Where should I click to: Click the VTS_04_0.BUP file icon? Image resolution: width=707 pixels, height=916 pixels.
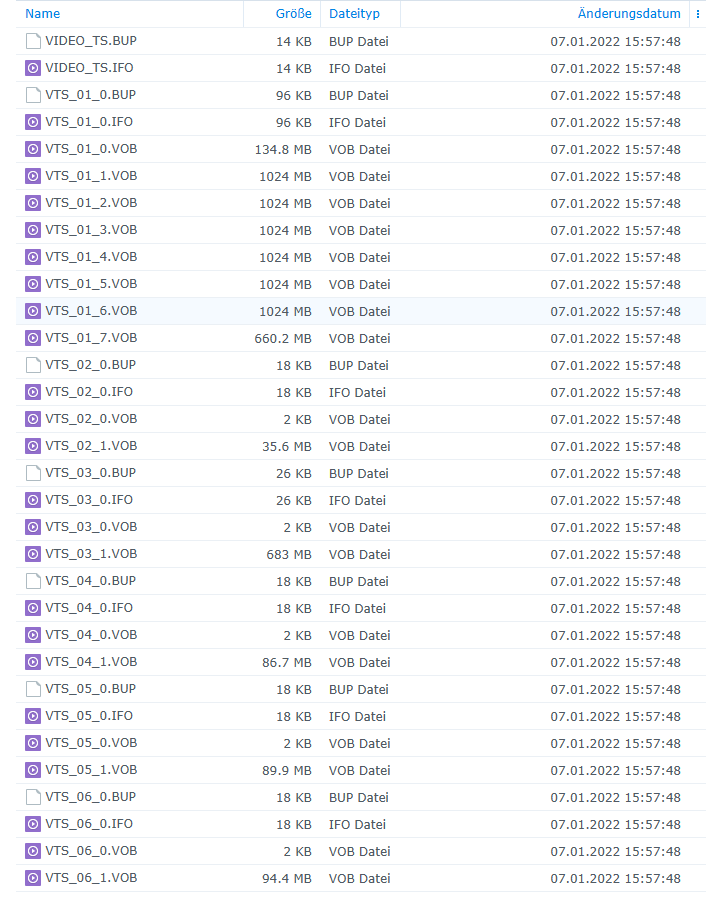pos(33,581)
